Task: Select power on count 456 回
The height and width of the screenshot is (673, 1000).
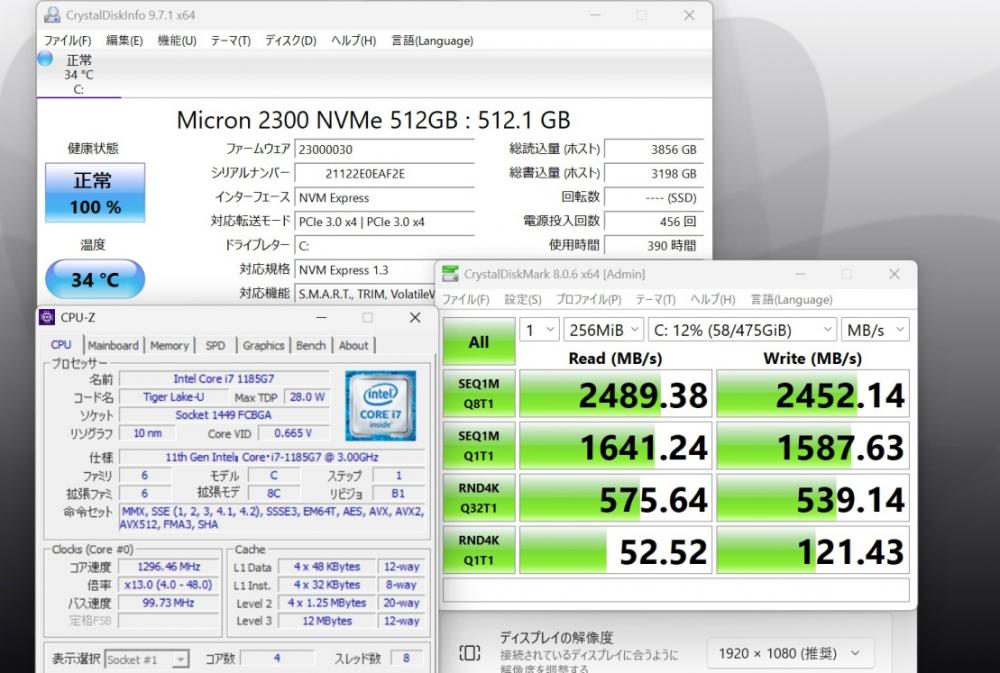Action: (653, 221)
